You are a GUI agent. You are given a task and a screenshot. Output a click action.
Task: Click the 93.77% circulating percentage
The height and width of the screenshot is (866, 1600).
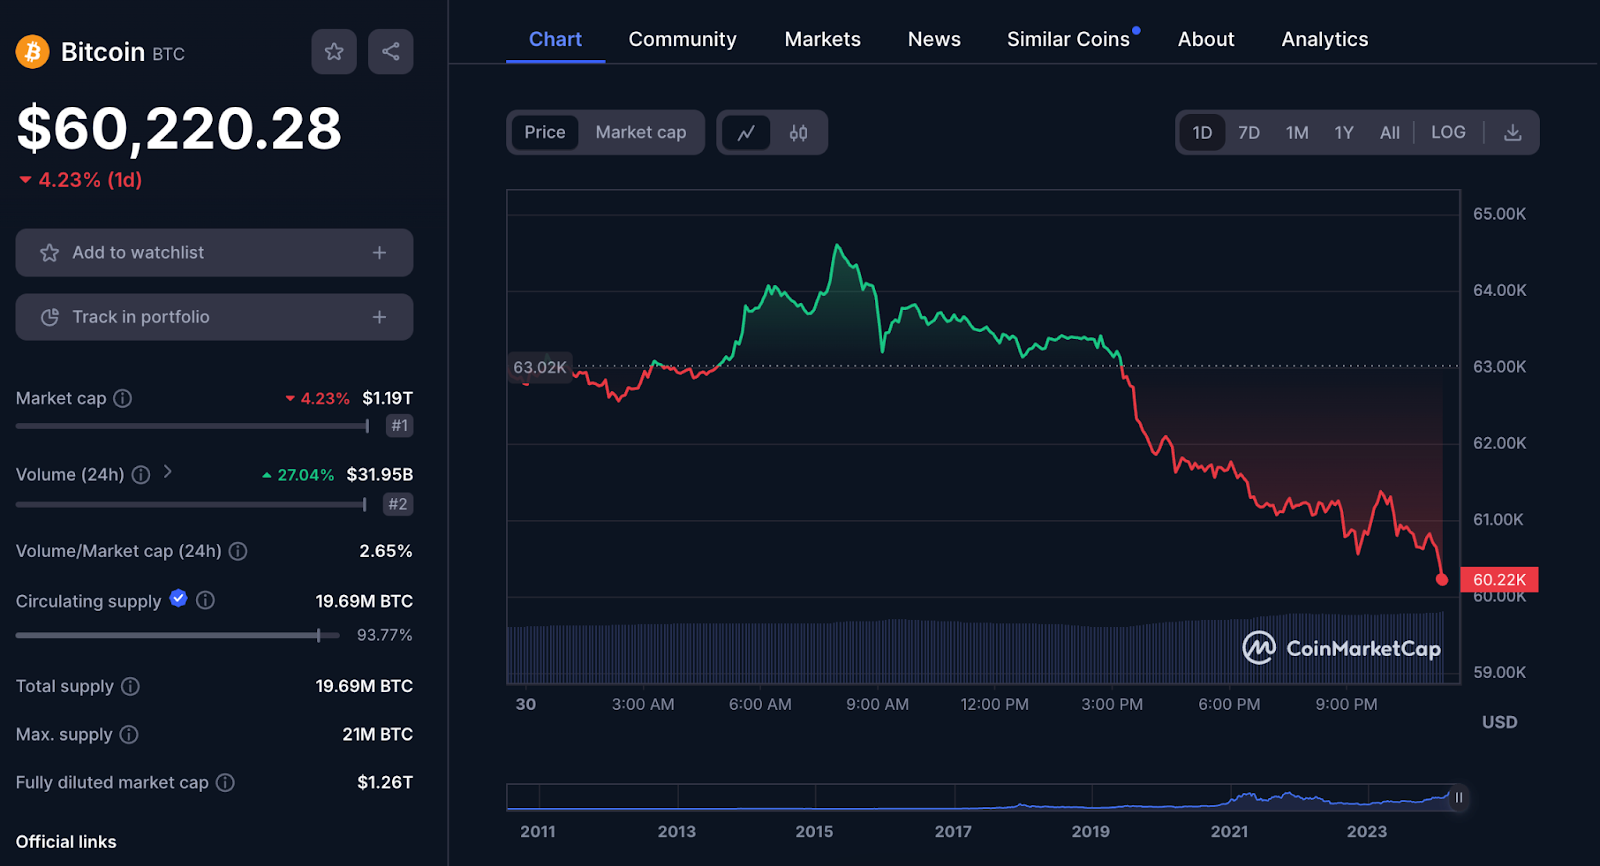point(385,635)
